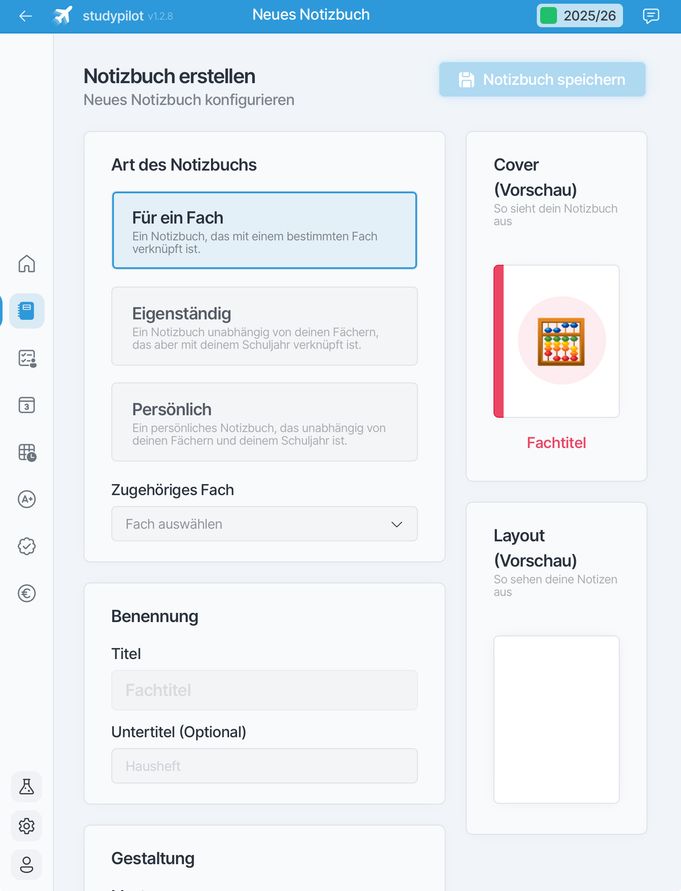Screen dimensions: 681x891
Task: Open the chat feedback icon in header
Action: [651, 16]
